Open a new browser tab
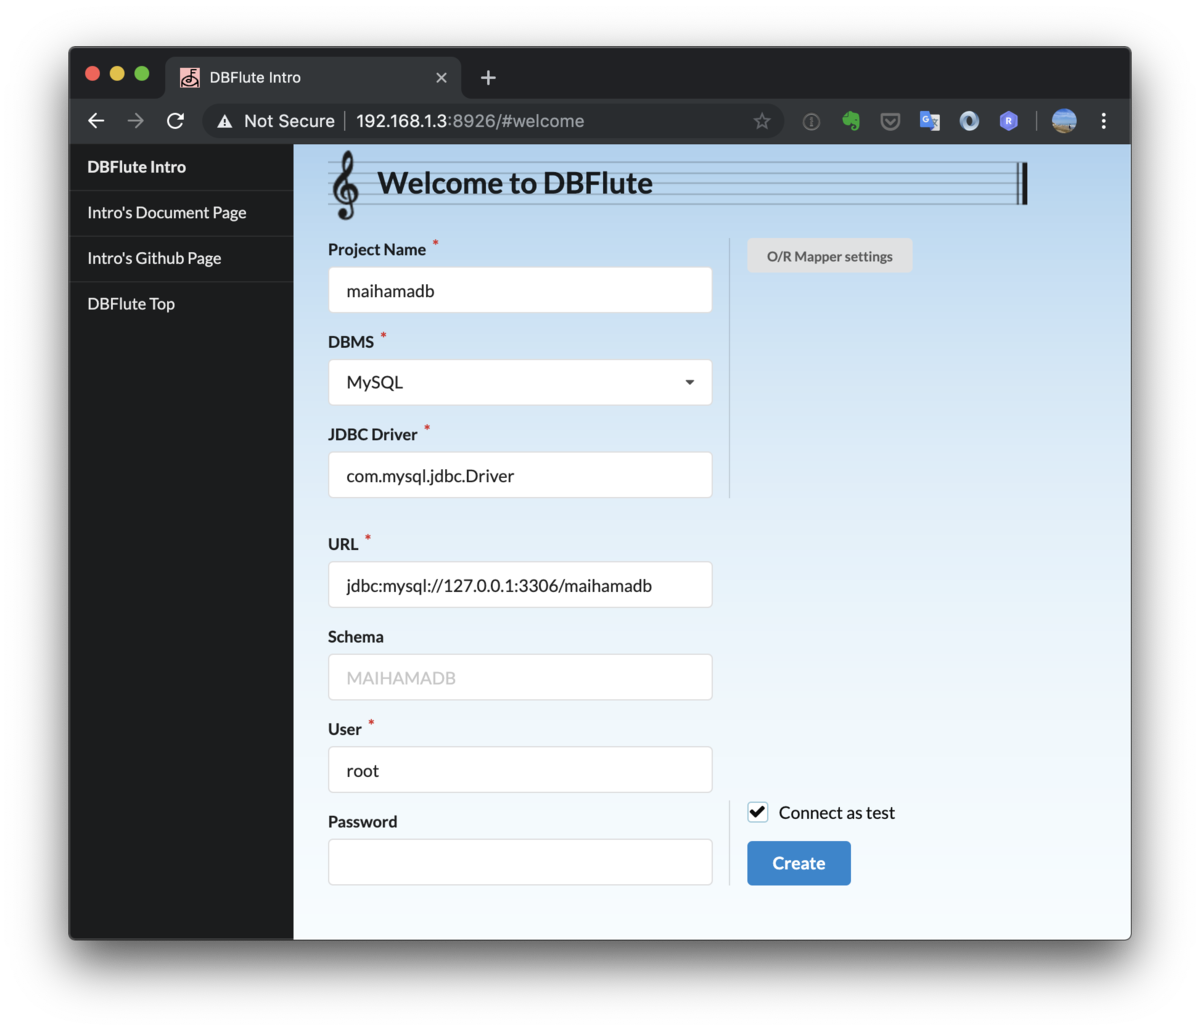 point(488,77)
